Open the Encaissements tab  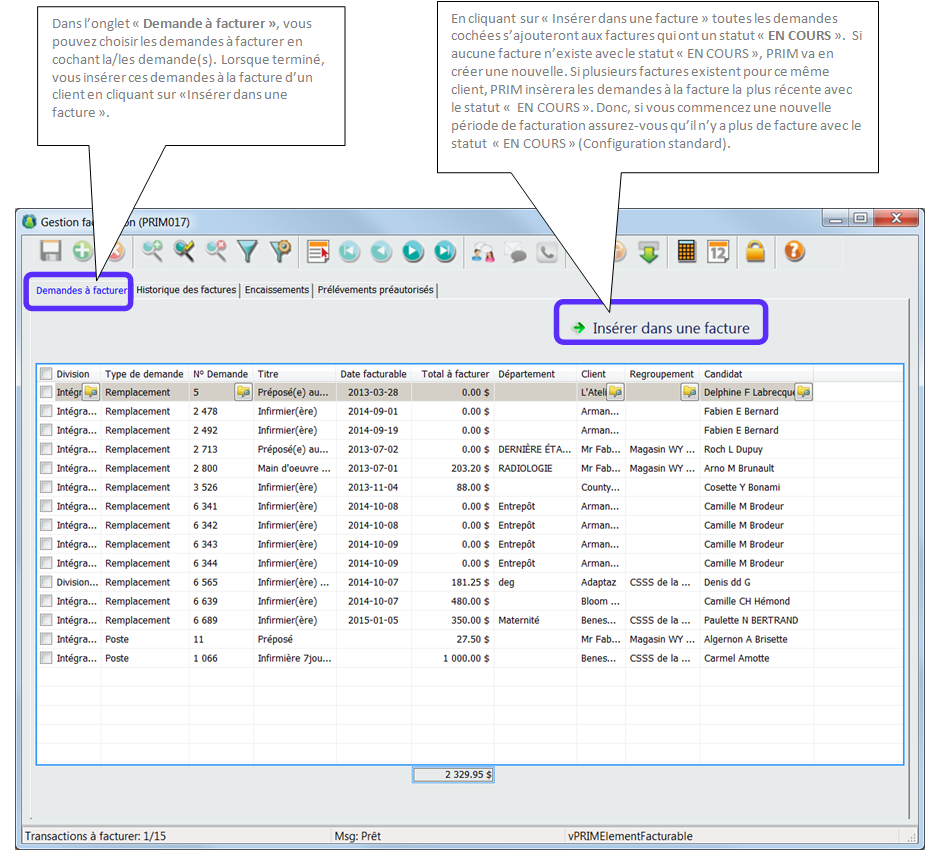pos(277,290)
